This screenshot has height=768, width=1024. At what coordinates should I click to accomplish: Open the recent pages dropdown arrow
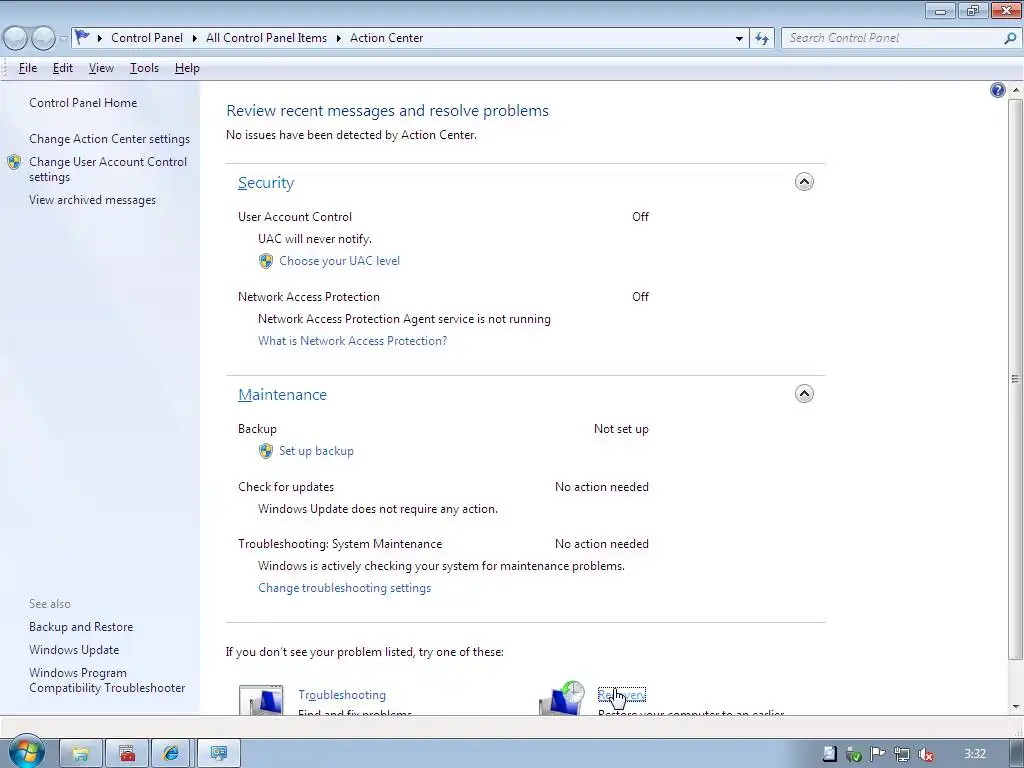pos(63,39)
